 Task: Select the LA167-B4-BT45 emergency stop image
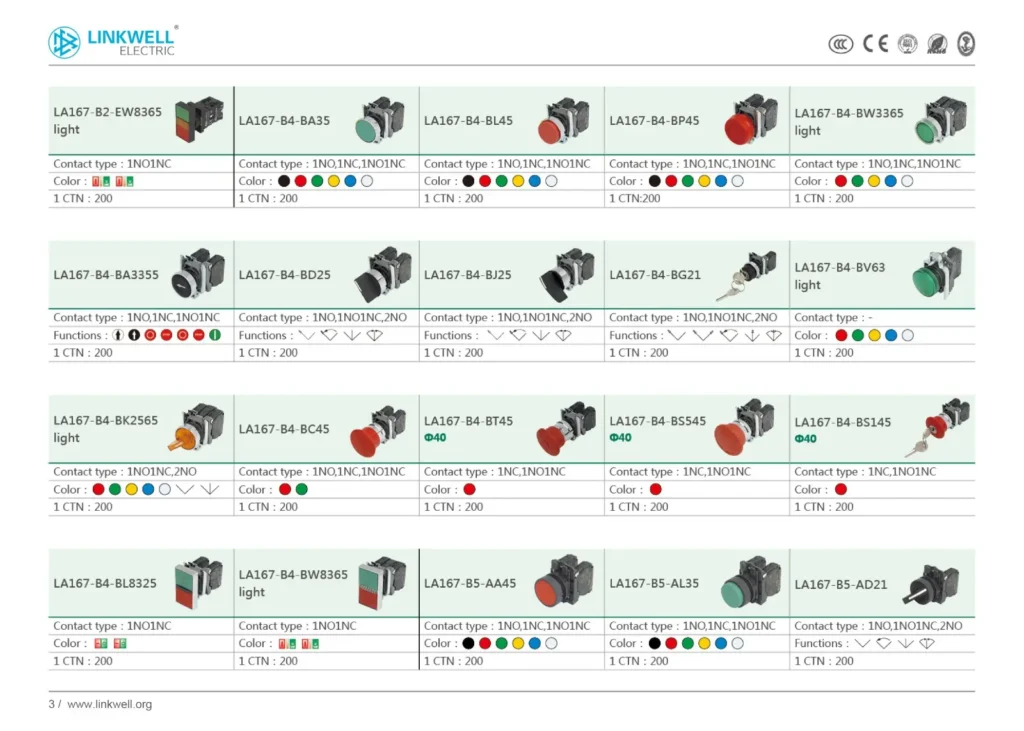click(x=566, y=428)
